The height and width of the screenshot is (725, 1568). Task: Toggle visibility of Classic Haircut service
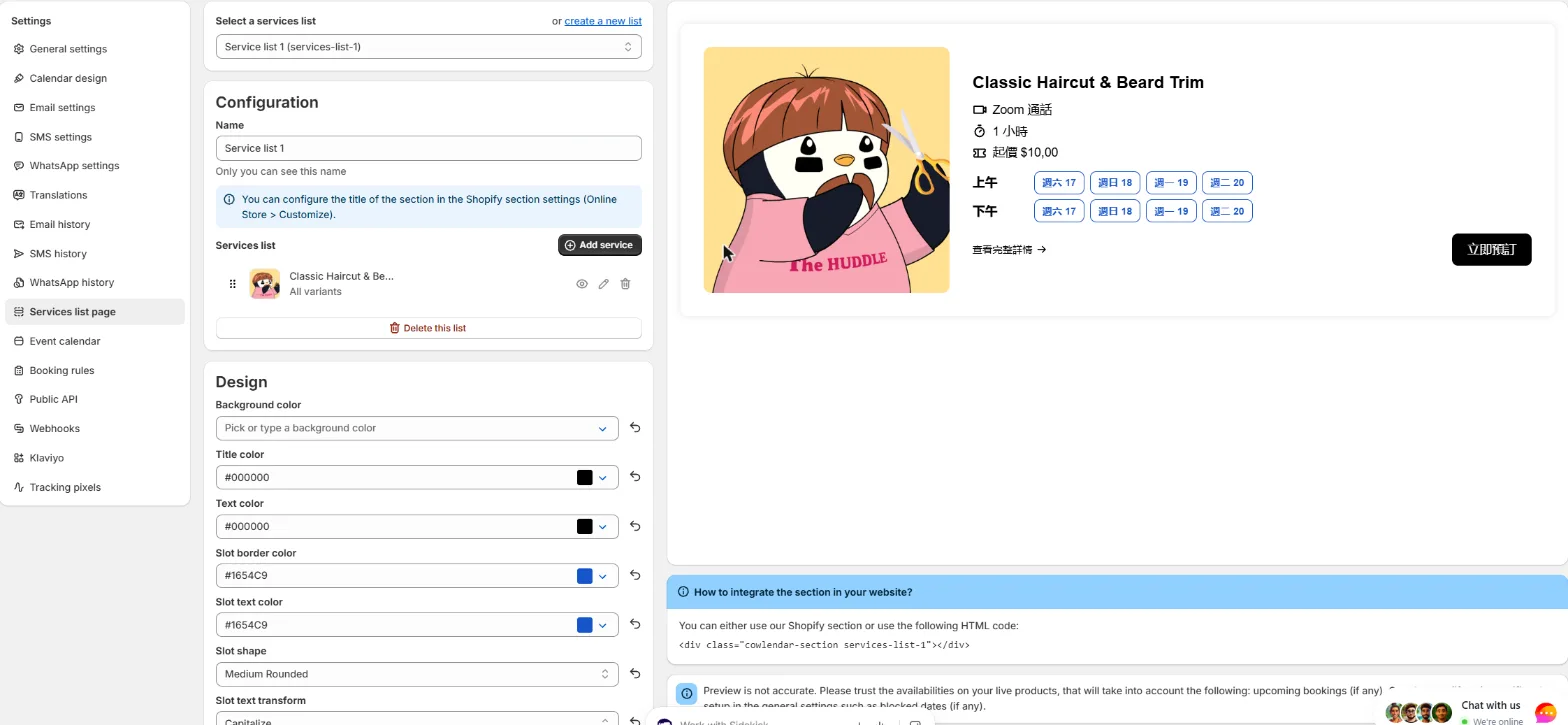[582, 284]
